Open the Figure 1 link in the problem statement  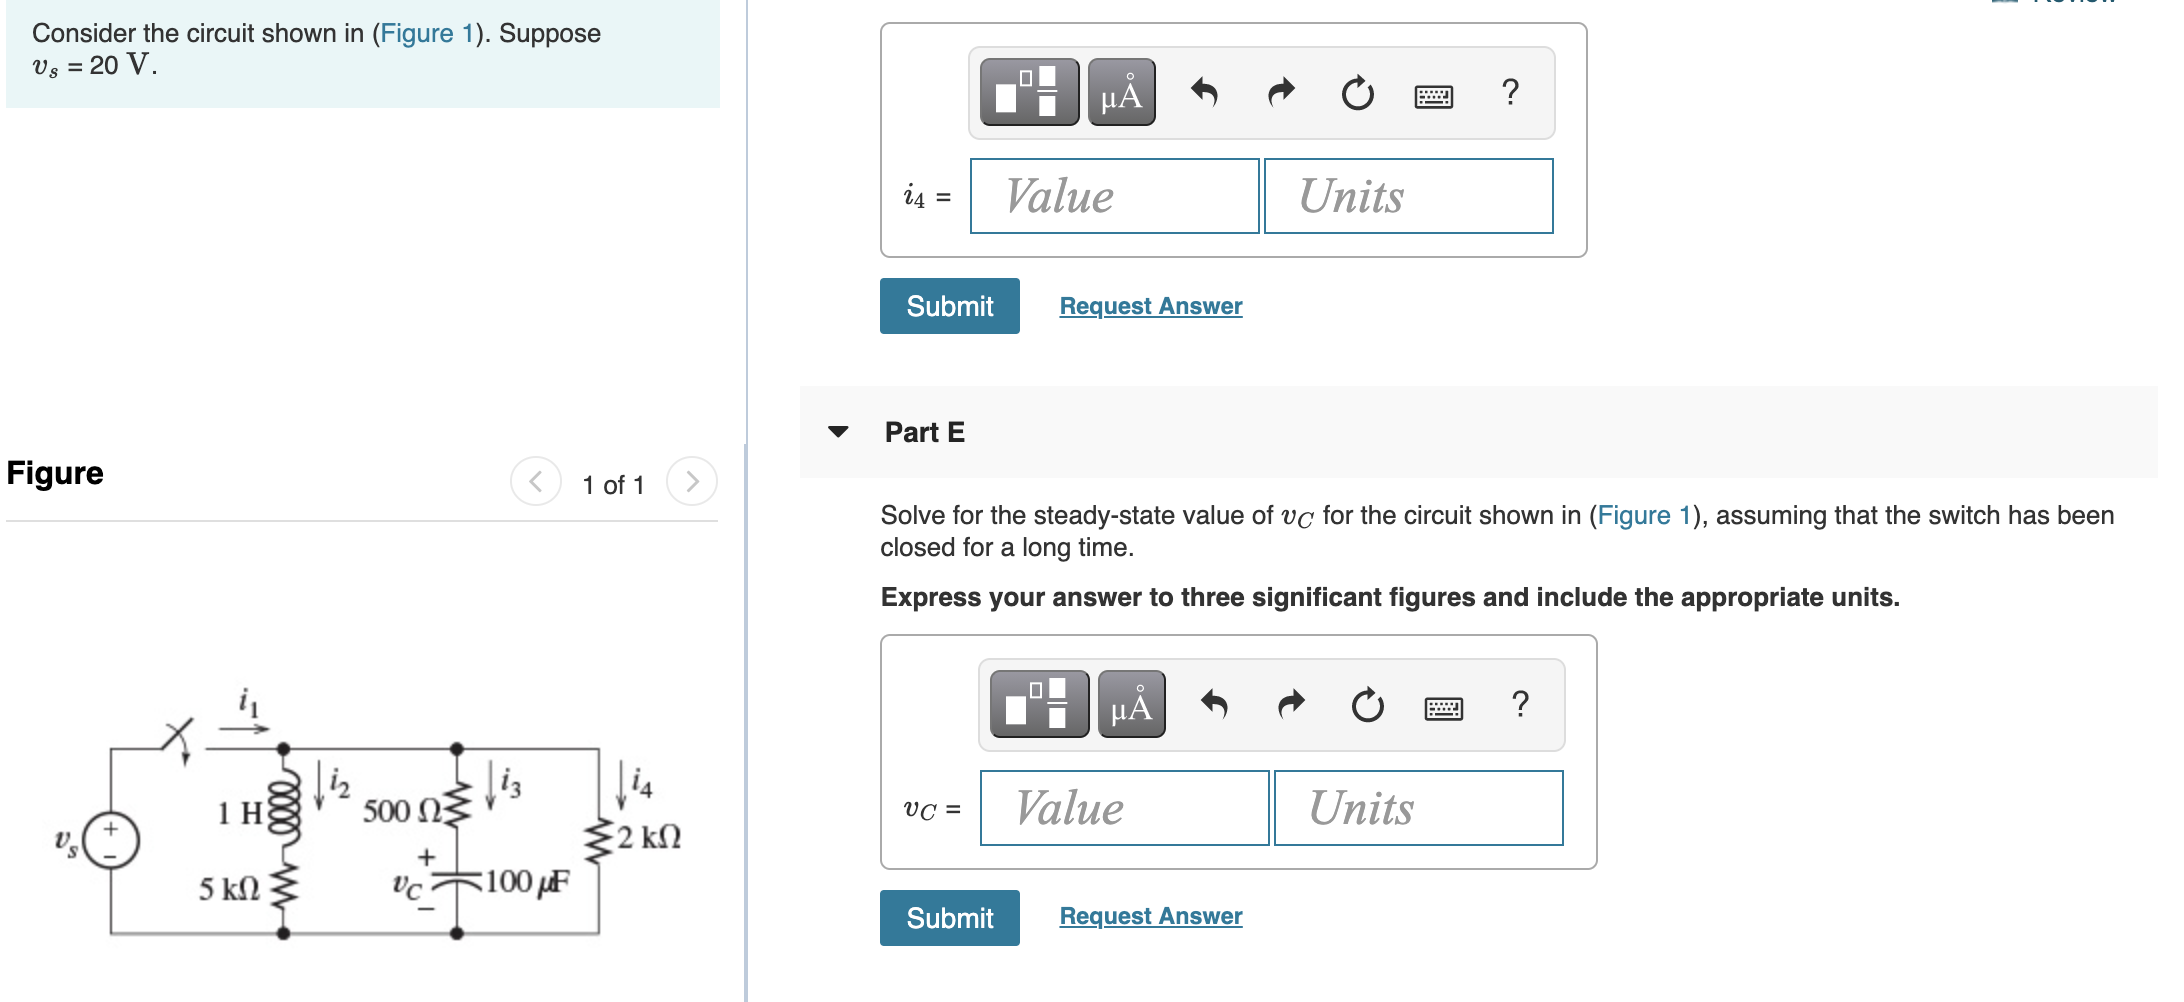click(424, 33)
